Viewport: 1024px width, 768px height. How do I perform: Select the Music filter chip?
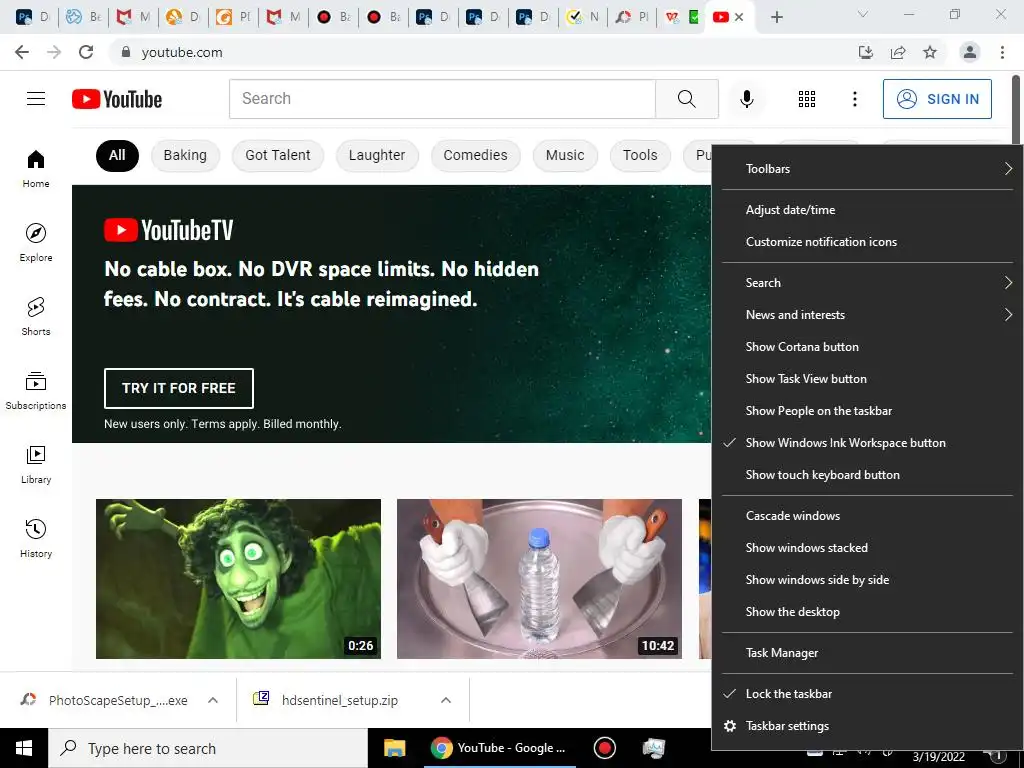click(565, 155)
